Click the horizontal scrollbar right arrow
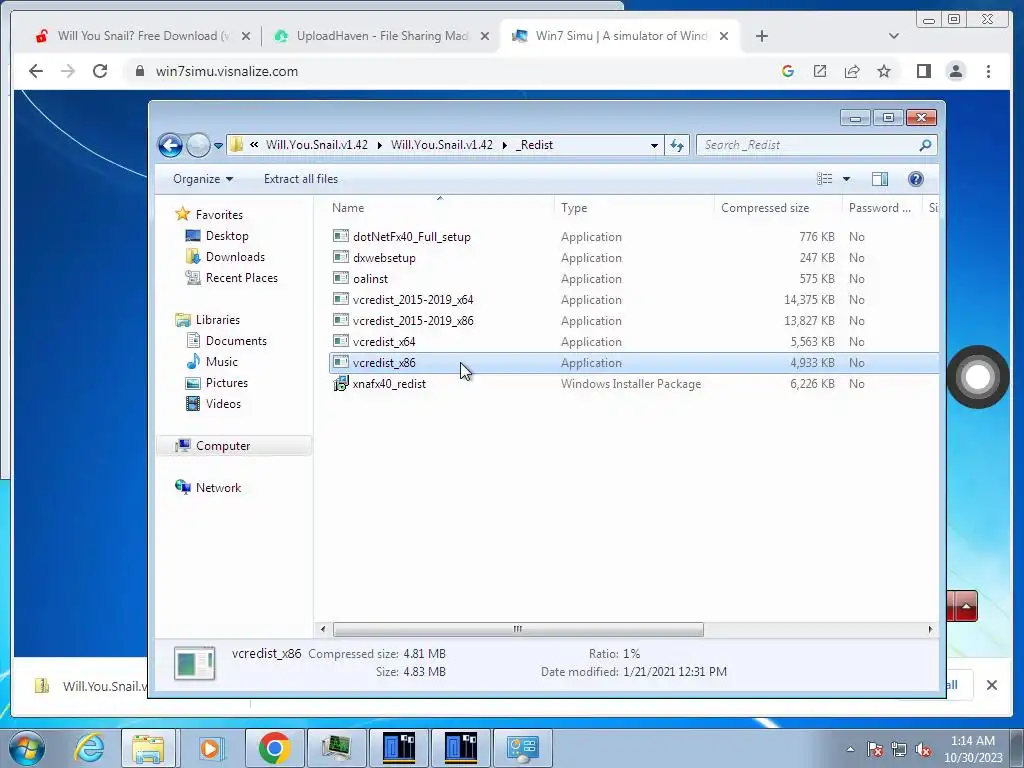1024x768 pixels. point(931,630)
